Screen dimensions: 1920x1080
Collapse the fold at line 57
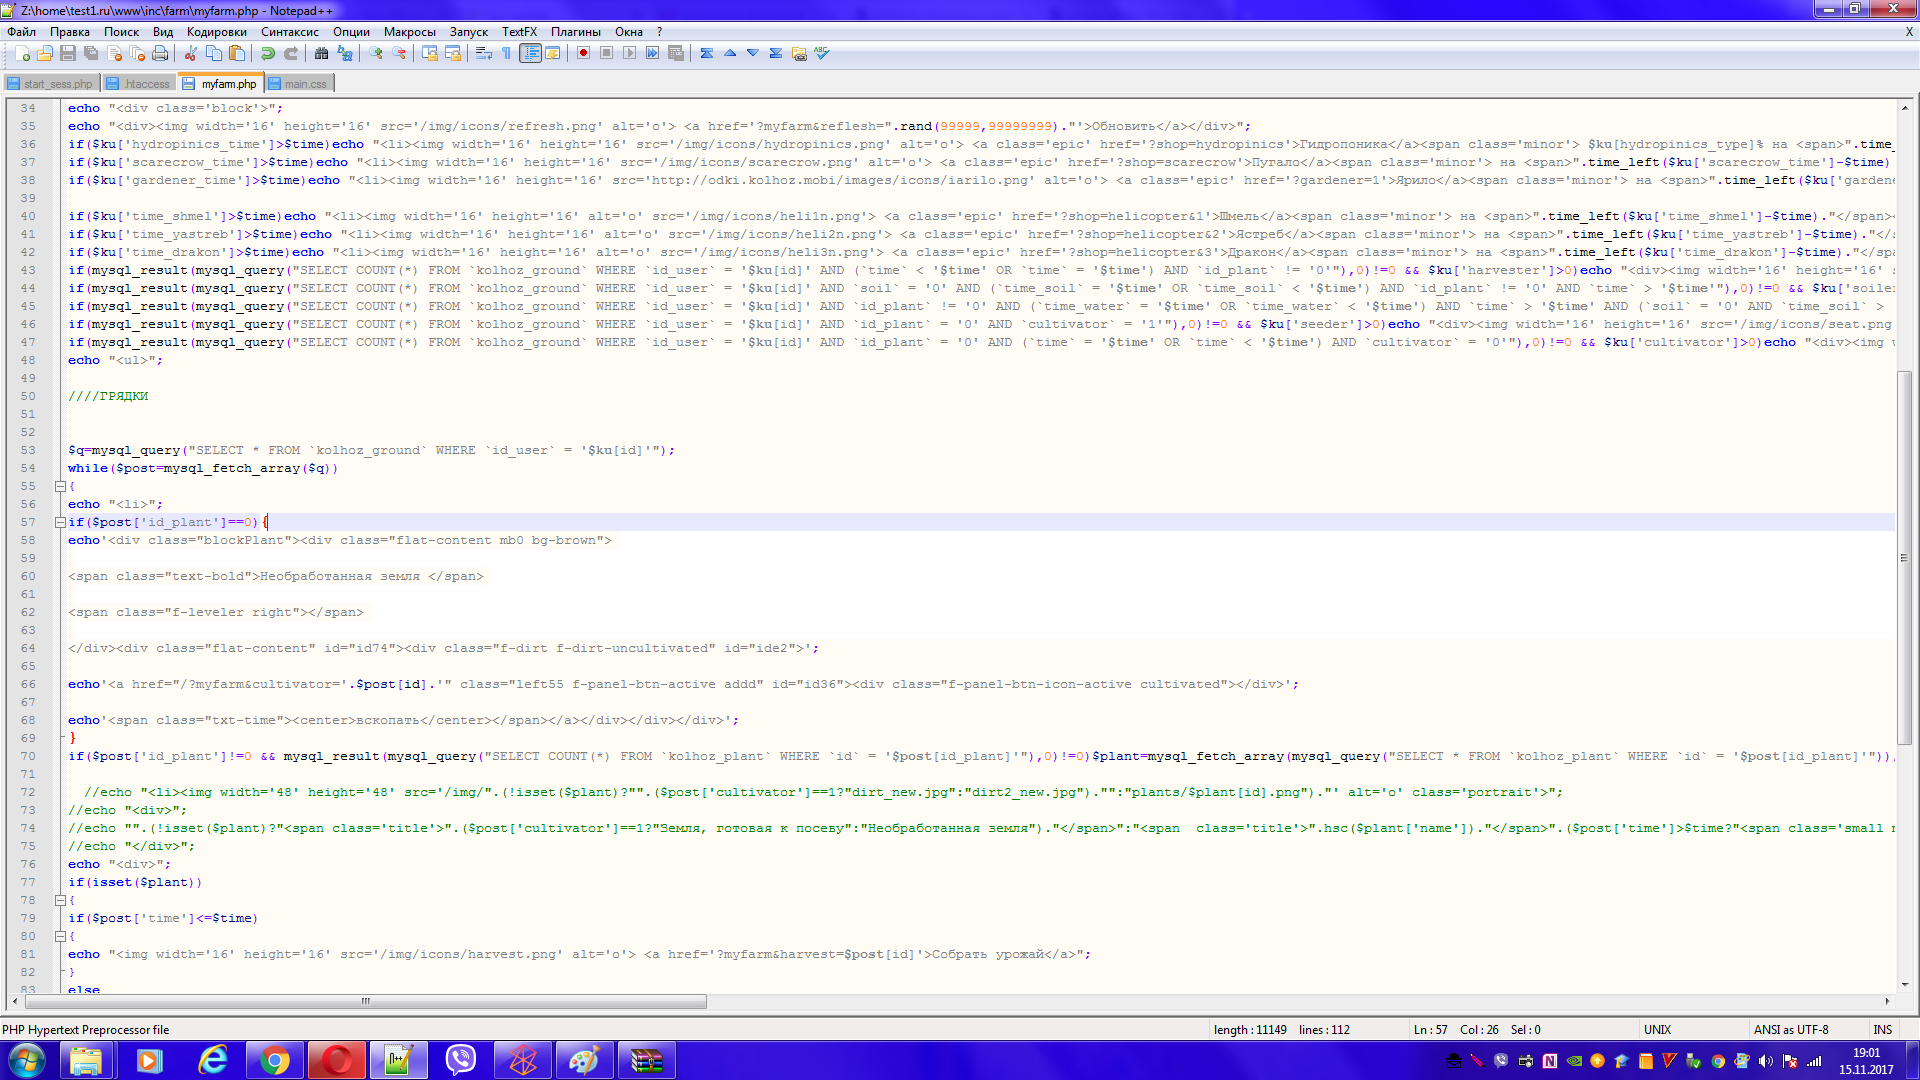[x=60, y=522]
